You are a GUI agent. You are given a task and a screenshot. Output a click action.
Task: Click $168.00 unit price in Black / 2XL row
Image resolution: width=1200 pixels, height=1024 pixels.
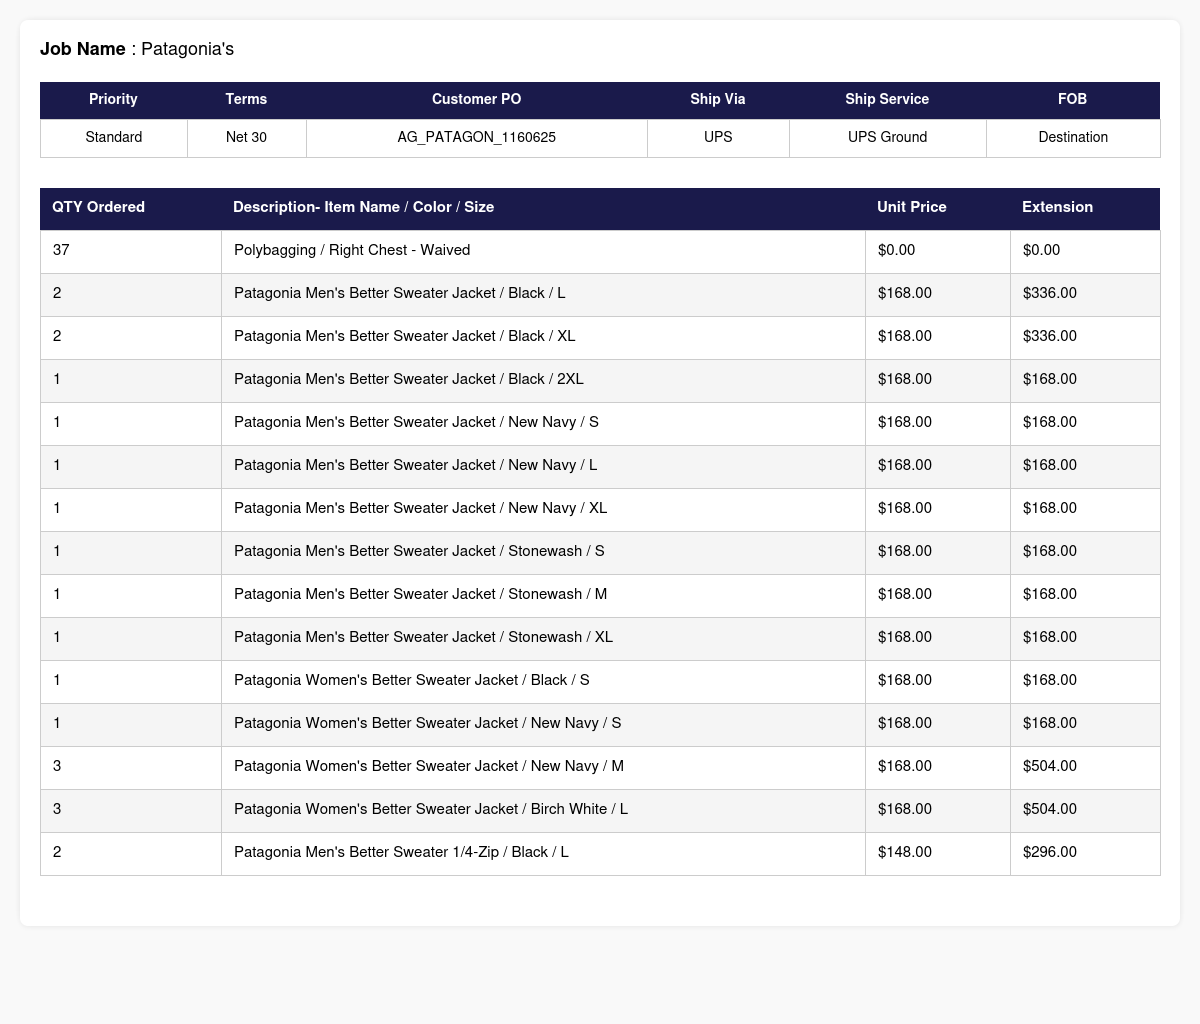(x=938, y=380)
